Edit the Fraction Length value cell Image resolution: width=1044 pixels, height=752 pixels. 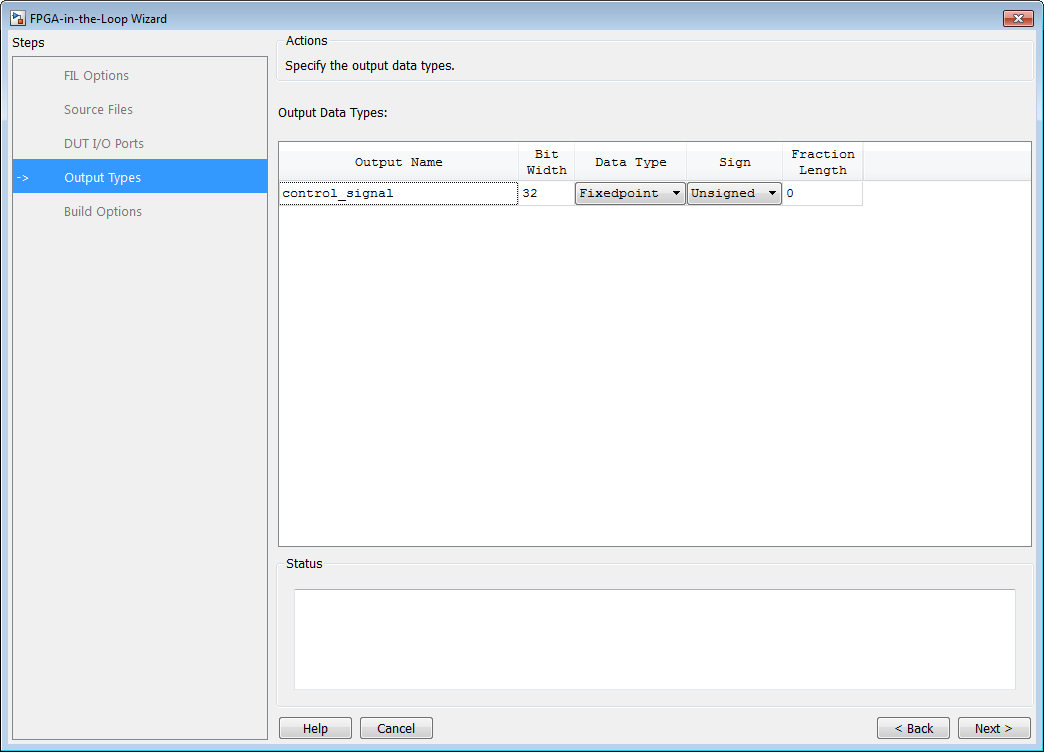click(822, 194)
